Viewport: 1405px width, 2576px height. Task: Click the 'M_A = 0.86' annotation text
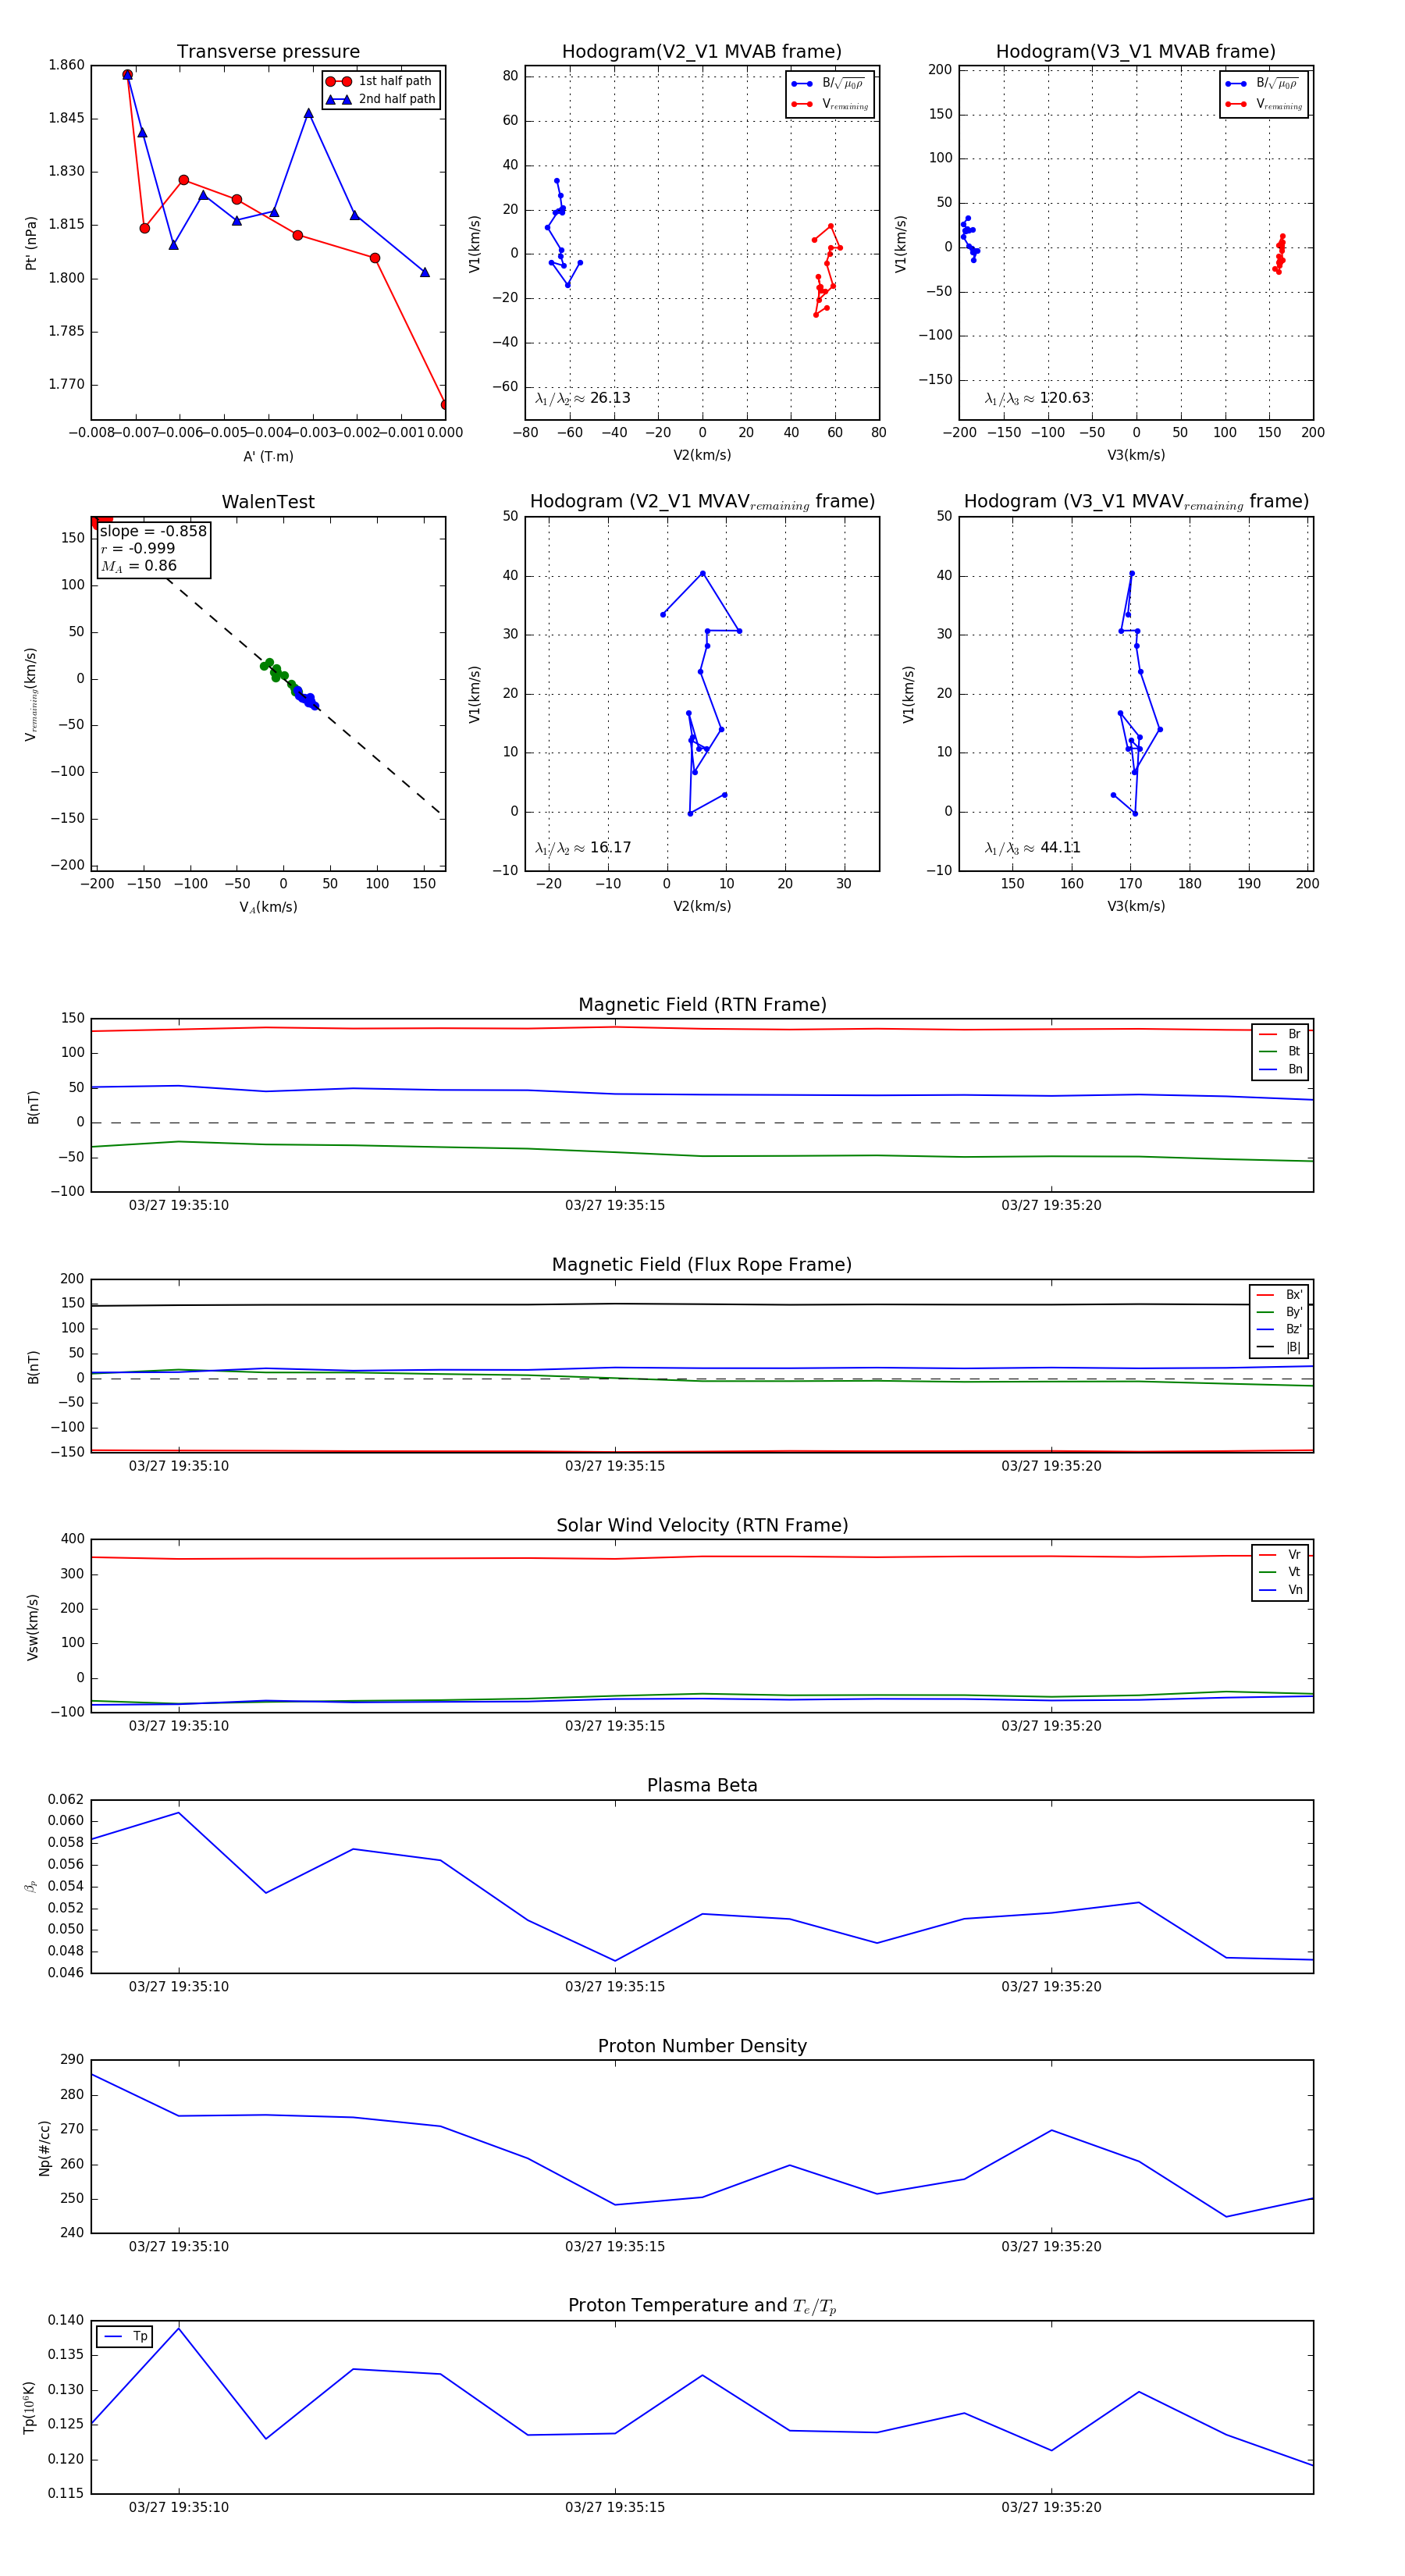pos(139,566)
